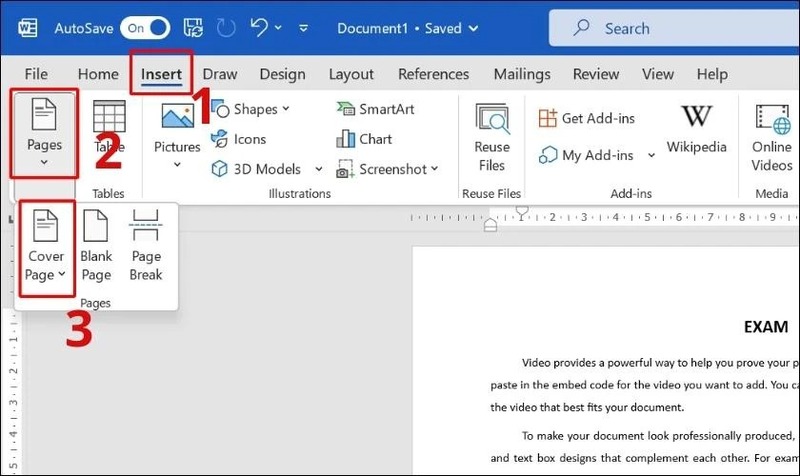Viewport: 800px width, 476px height.
Task: Click Get Add-ins button
Action: coord(587,118)
